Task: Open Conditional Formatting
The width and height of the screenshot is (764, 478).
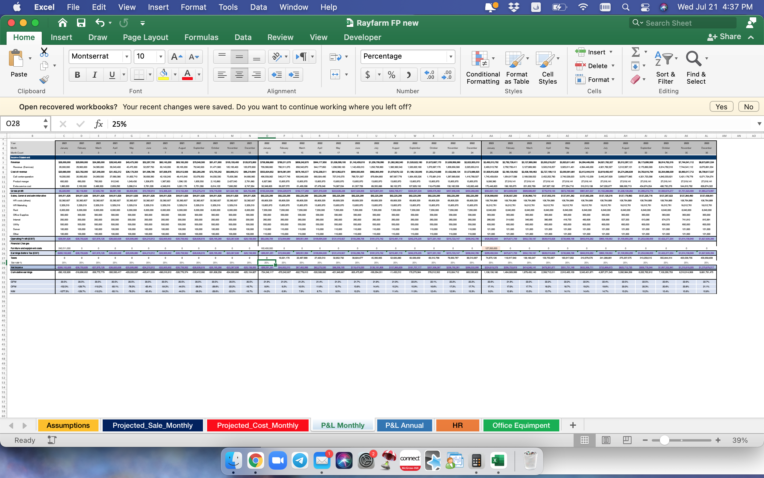Action: 482,68
